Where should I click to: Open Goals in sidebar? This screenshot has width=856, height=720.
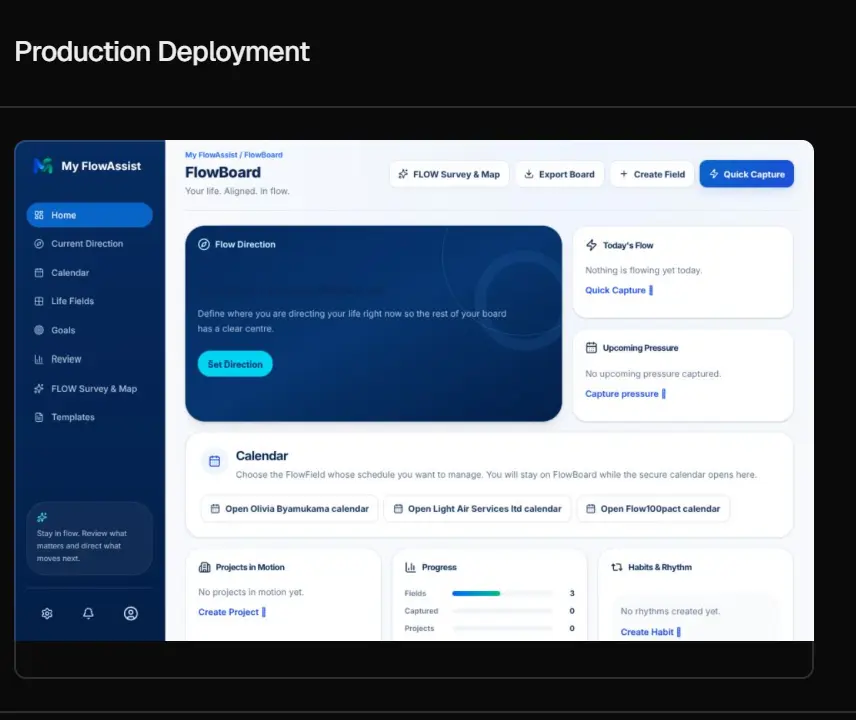pyautogui.click(x=90, y=330)
